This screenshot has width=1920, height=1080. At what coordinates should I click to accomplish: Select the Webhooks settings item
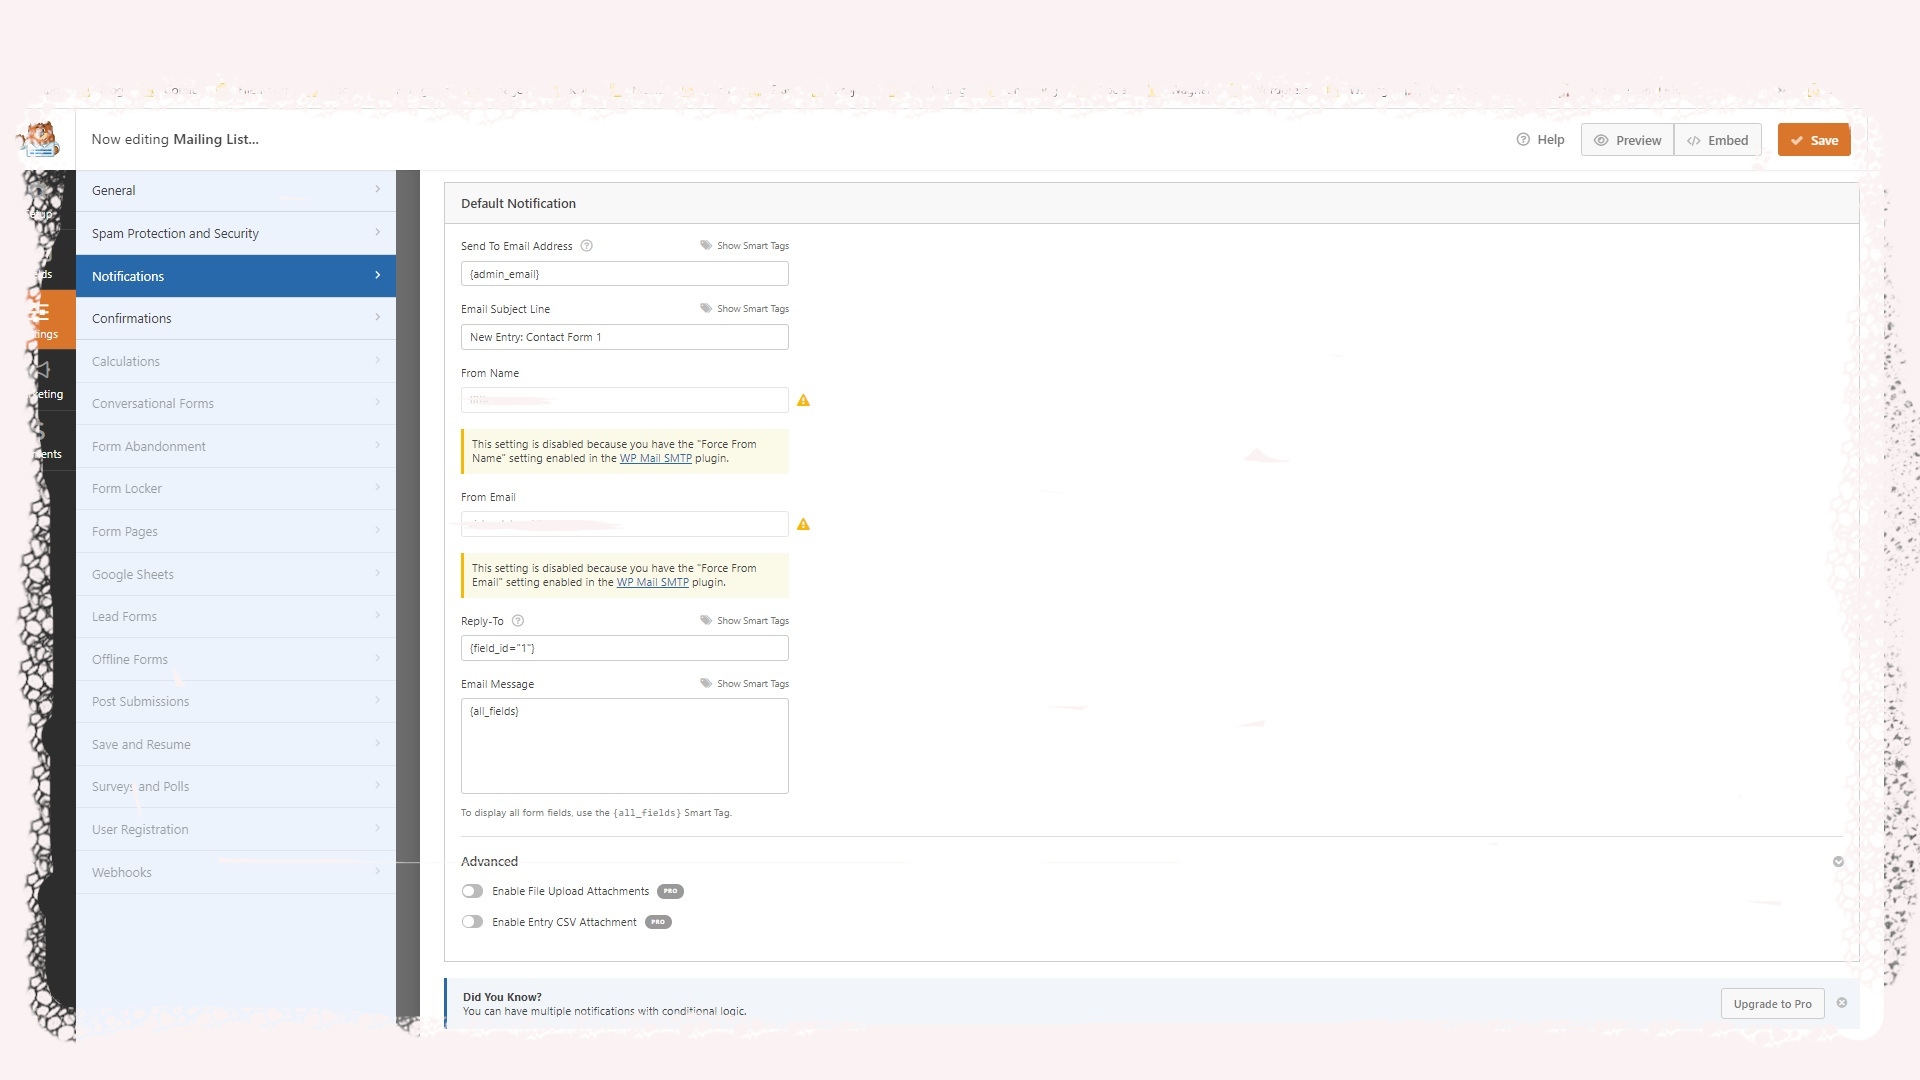coord(236,872)
